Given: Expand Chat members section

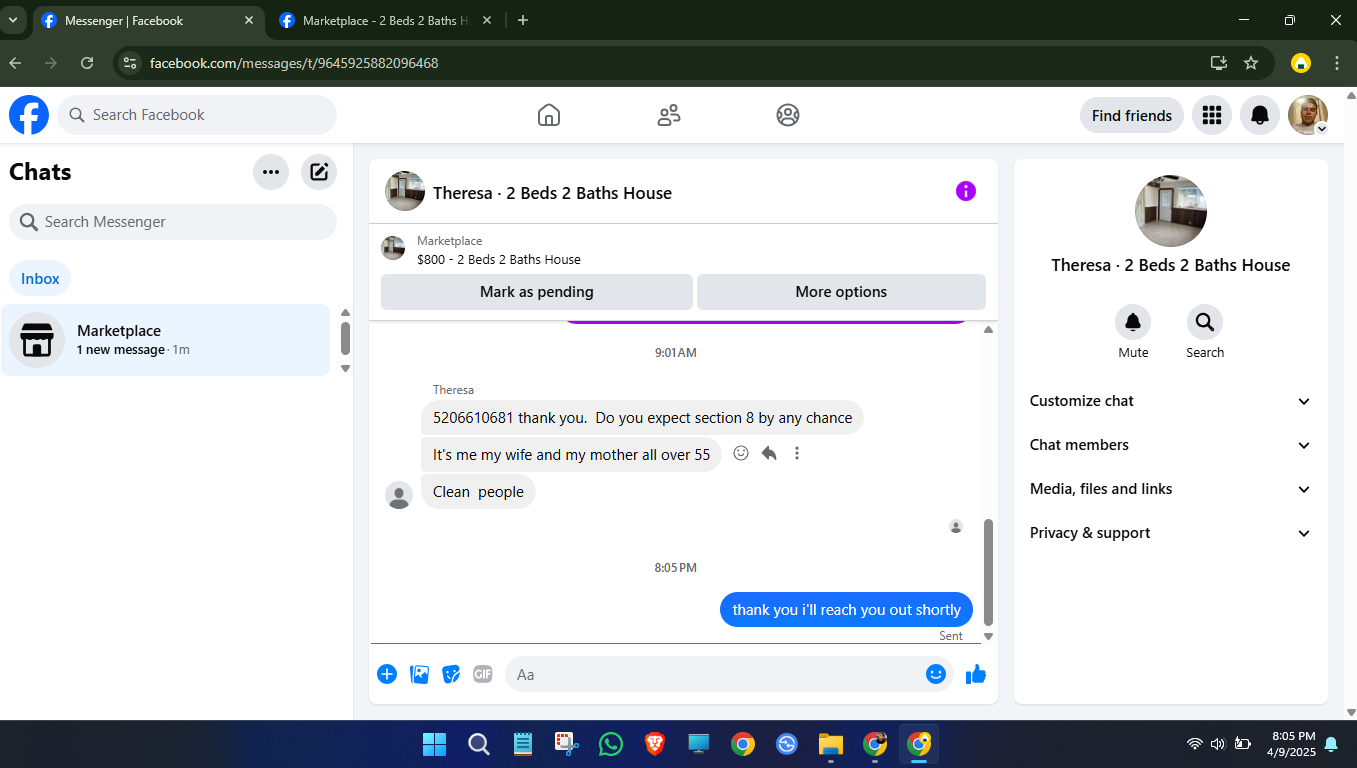Looking at the screenshot, I should pos(1170,445).
